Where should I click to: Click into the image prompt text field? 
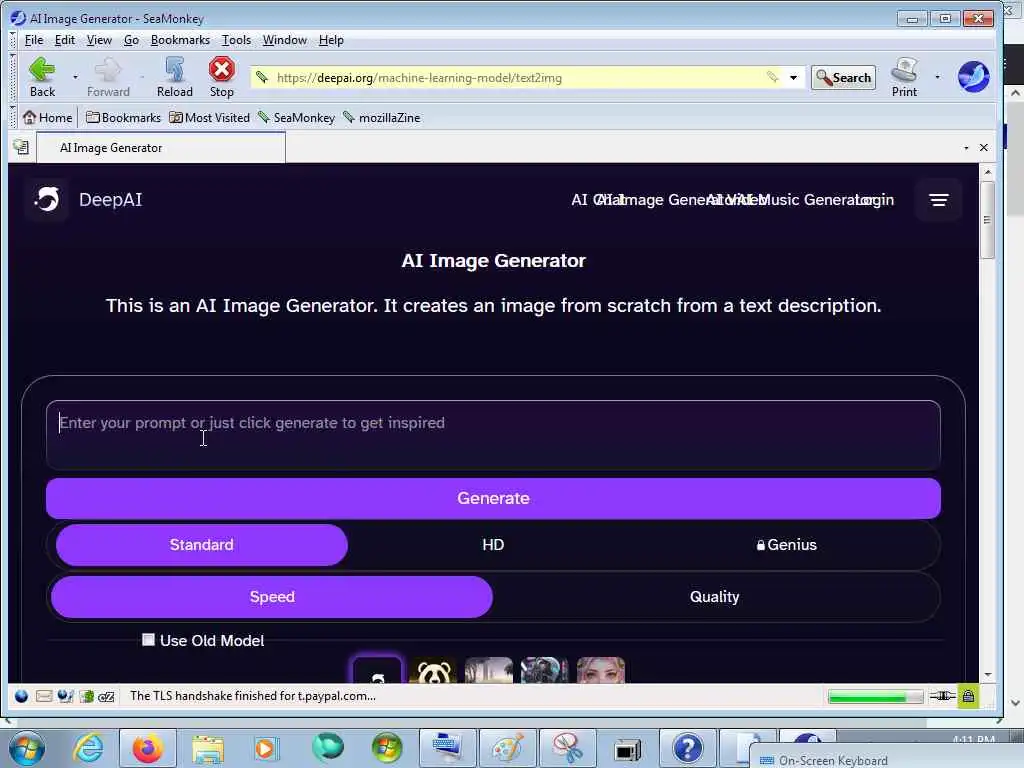point(493,435)
